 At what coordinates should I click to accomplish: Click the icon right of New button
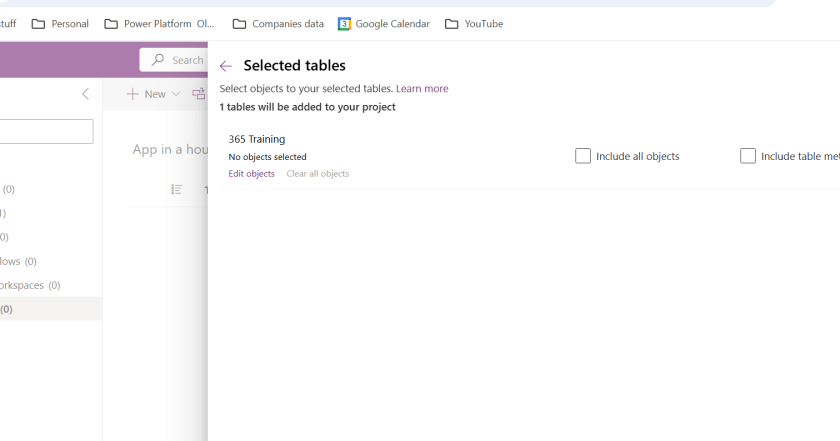point(198,94)
